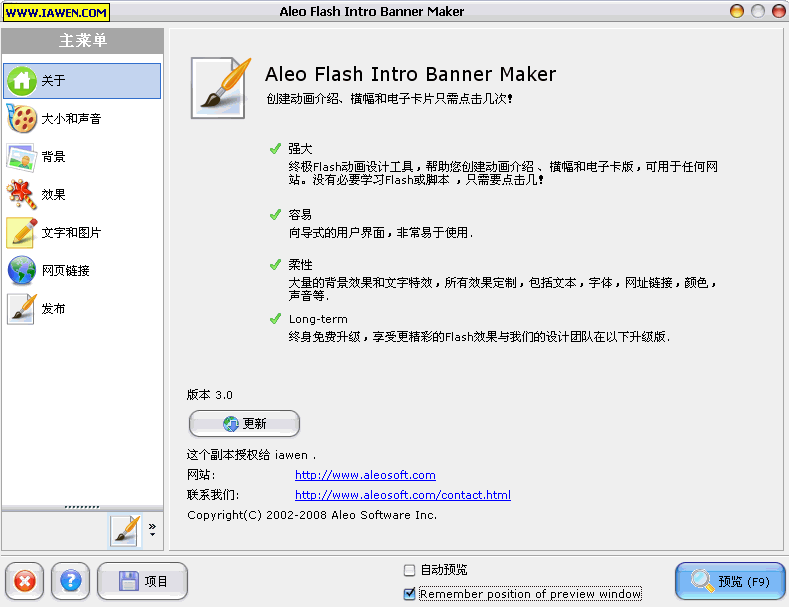Click the 更新 update button

[244, 424]
